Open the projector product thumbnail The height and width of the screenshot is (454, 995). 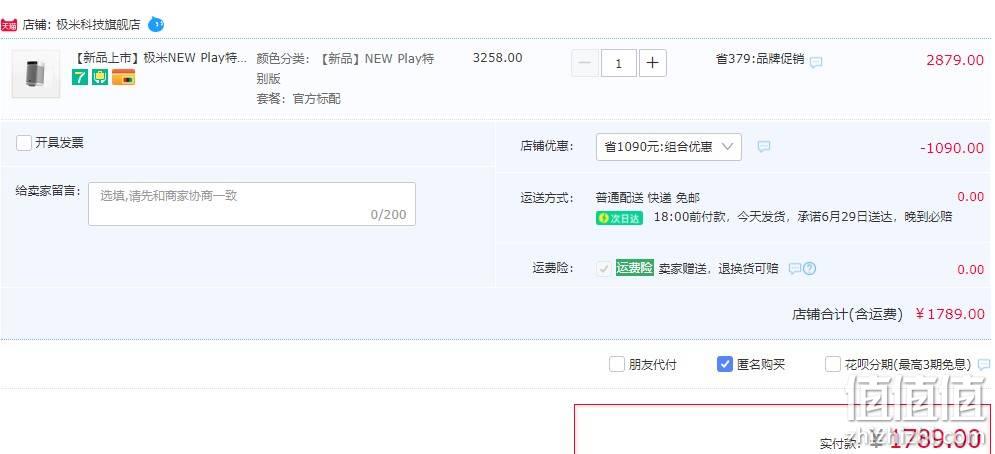point(36,74)
